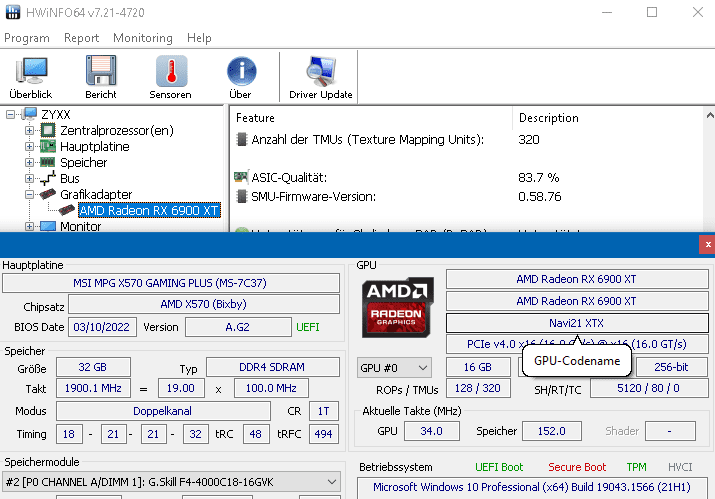
Task: Click the red Secure Boot label
Action: point(577,467)
